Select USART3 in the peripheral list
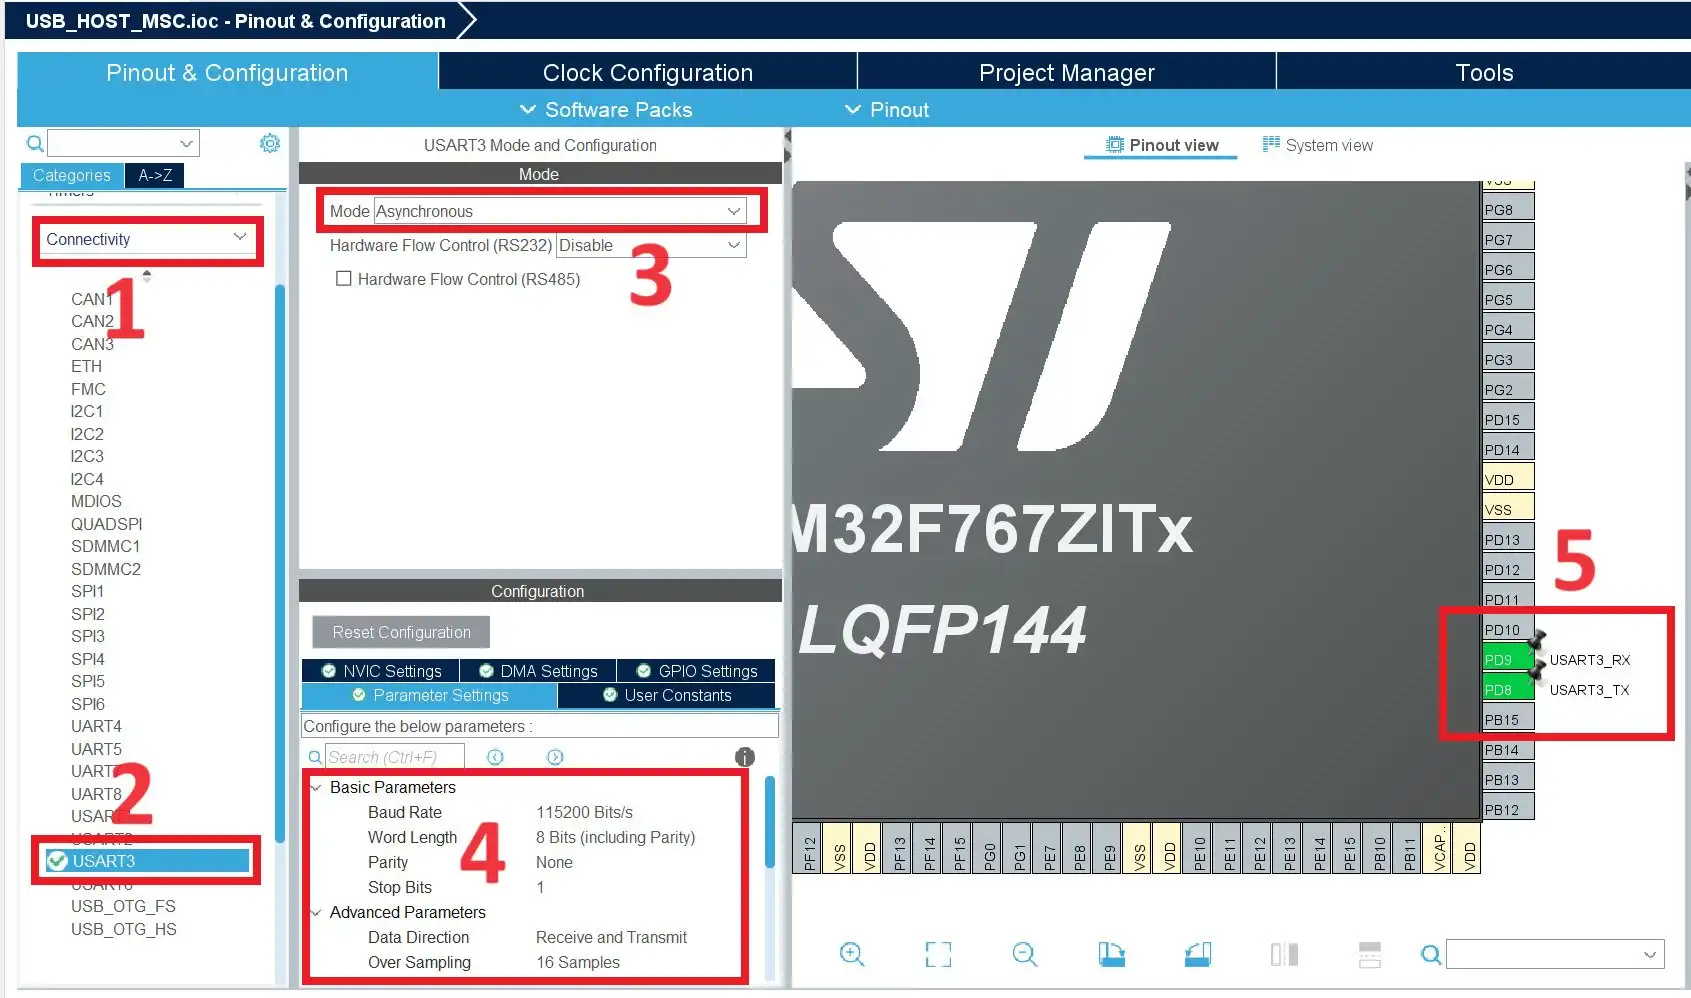This screenshot has width=1691, height=998. (x=147, y=861)
